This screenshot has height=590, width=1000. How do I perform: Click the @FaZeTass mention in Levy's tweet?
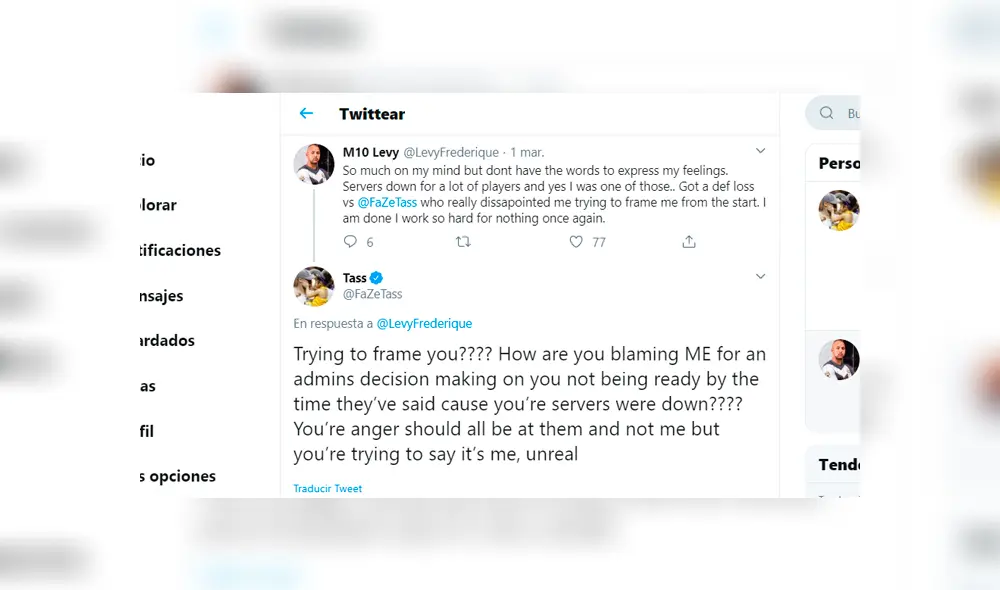pos(387,203)
